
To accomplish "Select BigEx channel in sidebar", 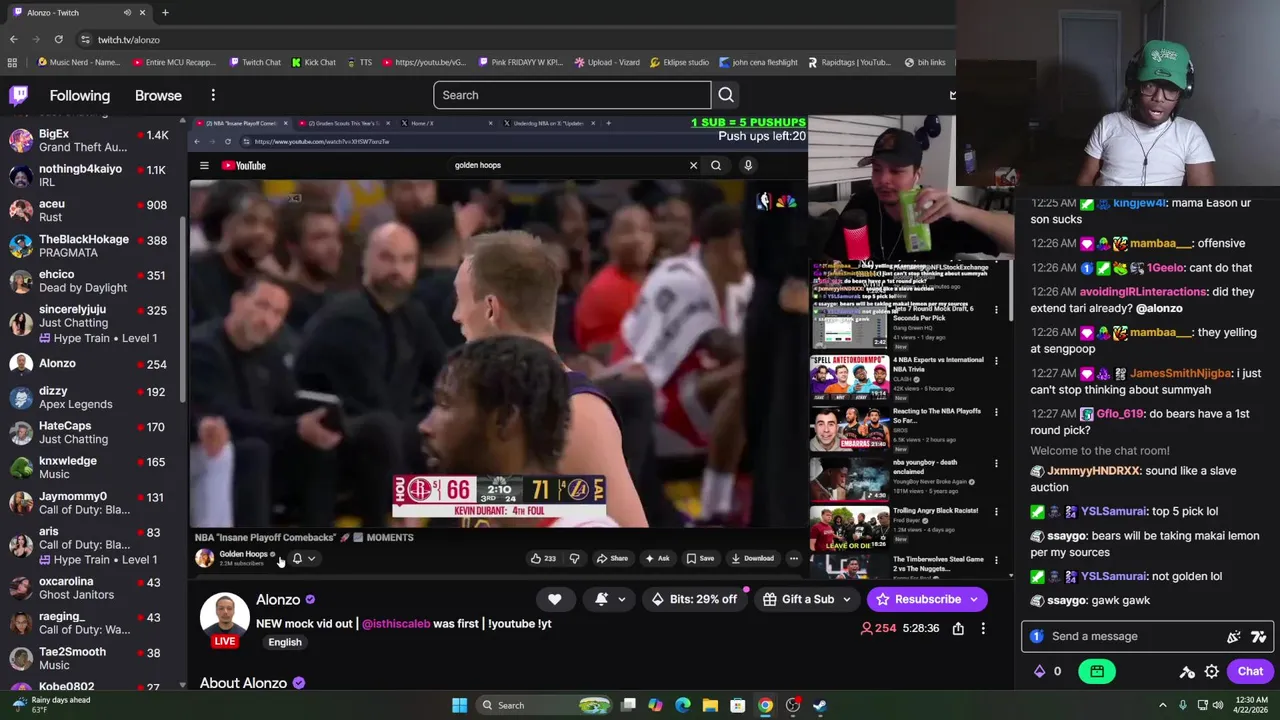I will point(90,140).
